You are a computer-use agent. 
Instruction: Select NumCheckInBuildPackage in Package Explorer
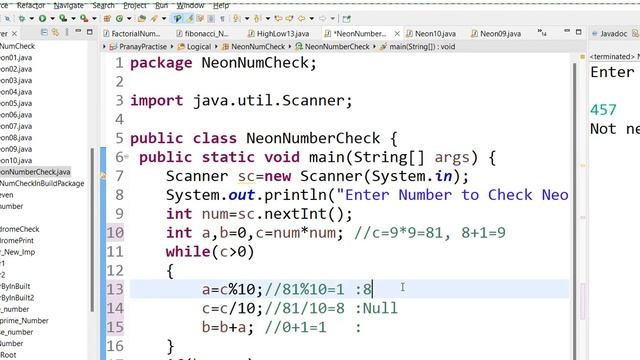(42, 183)
